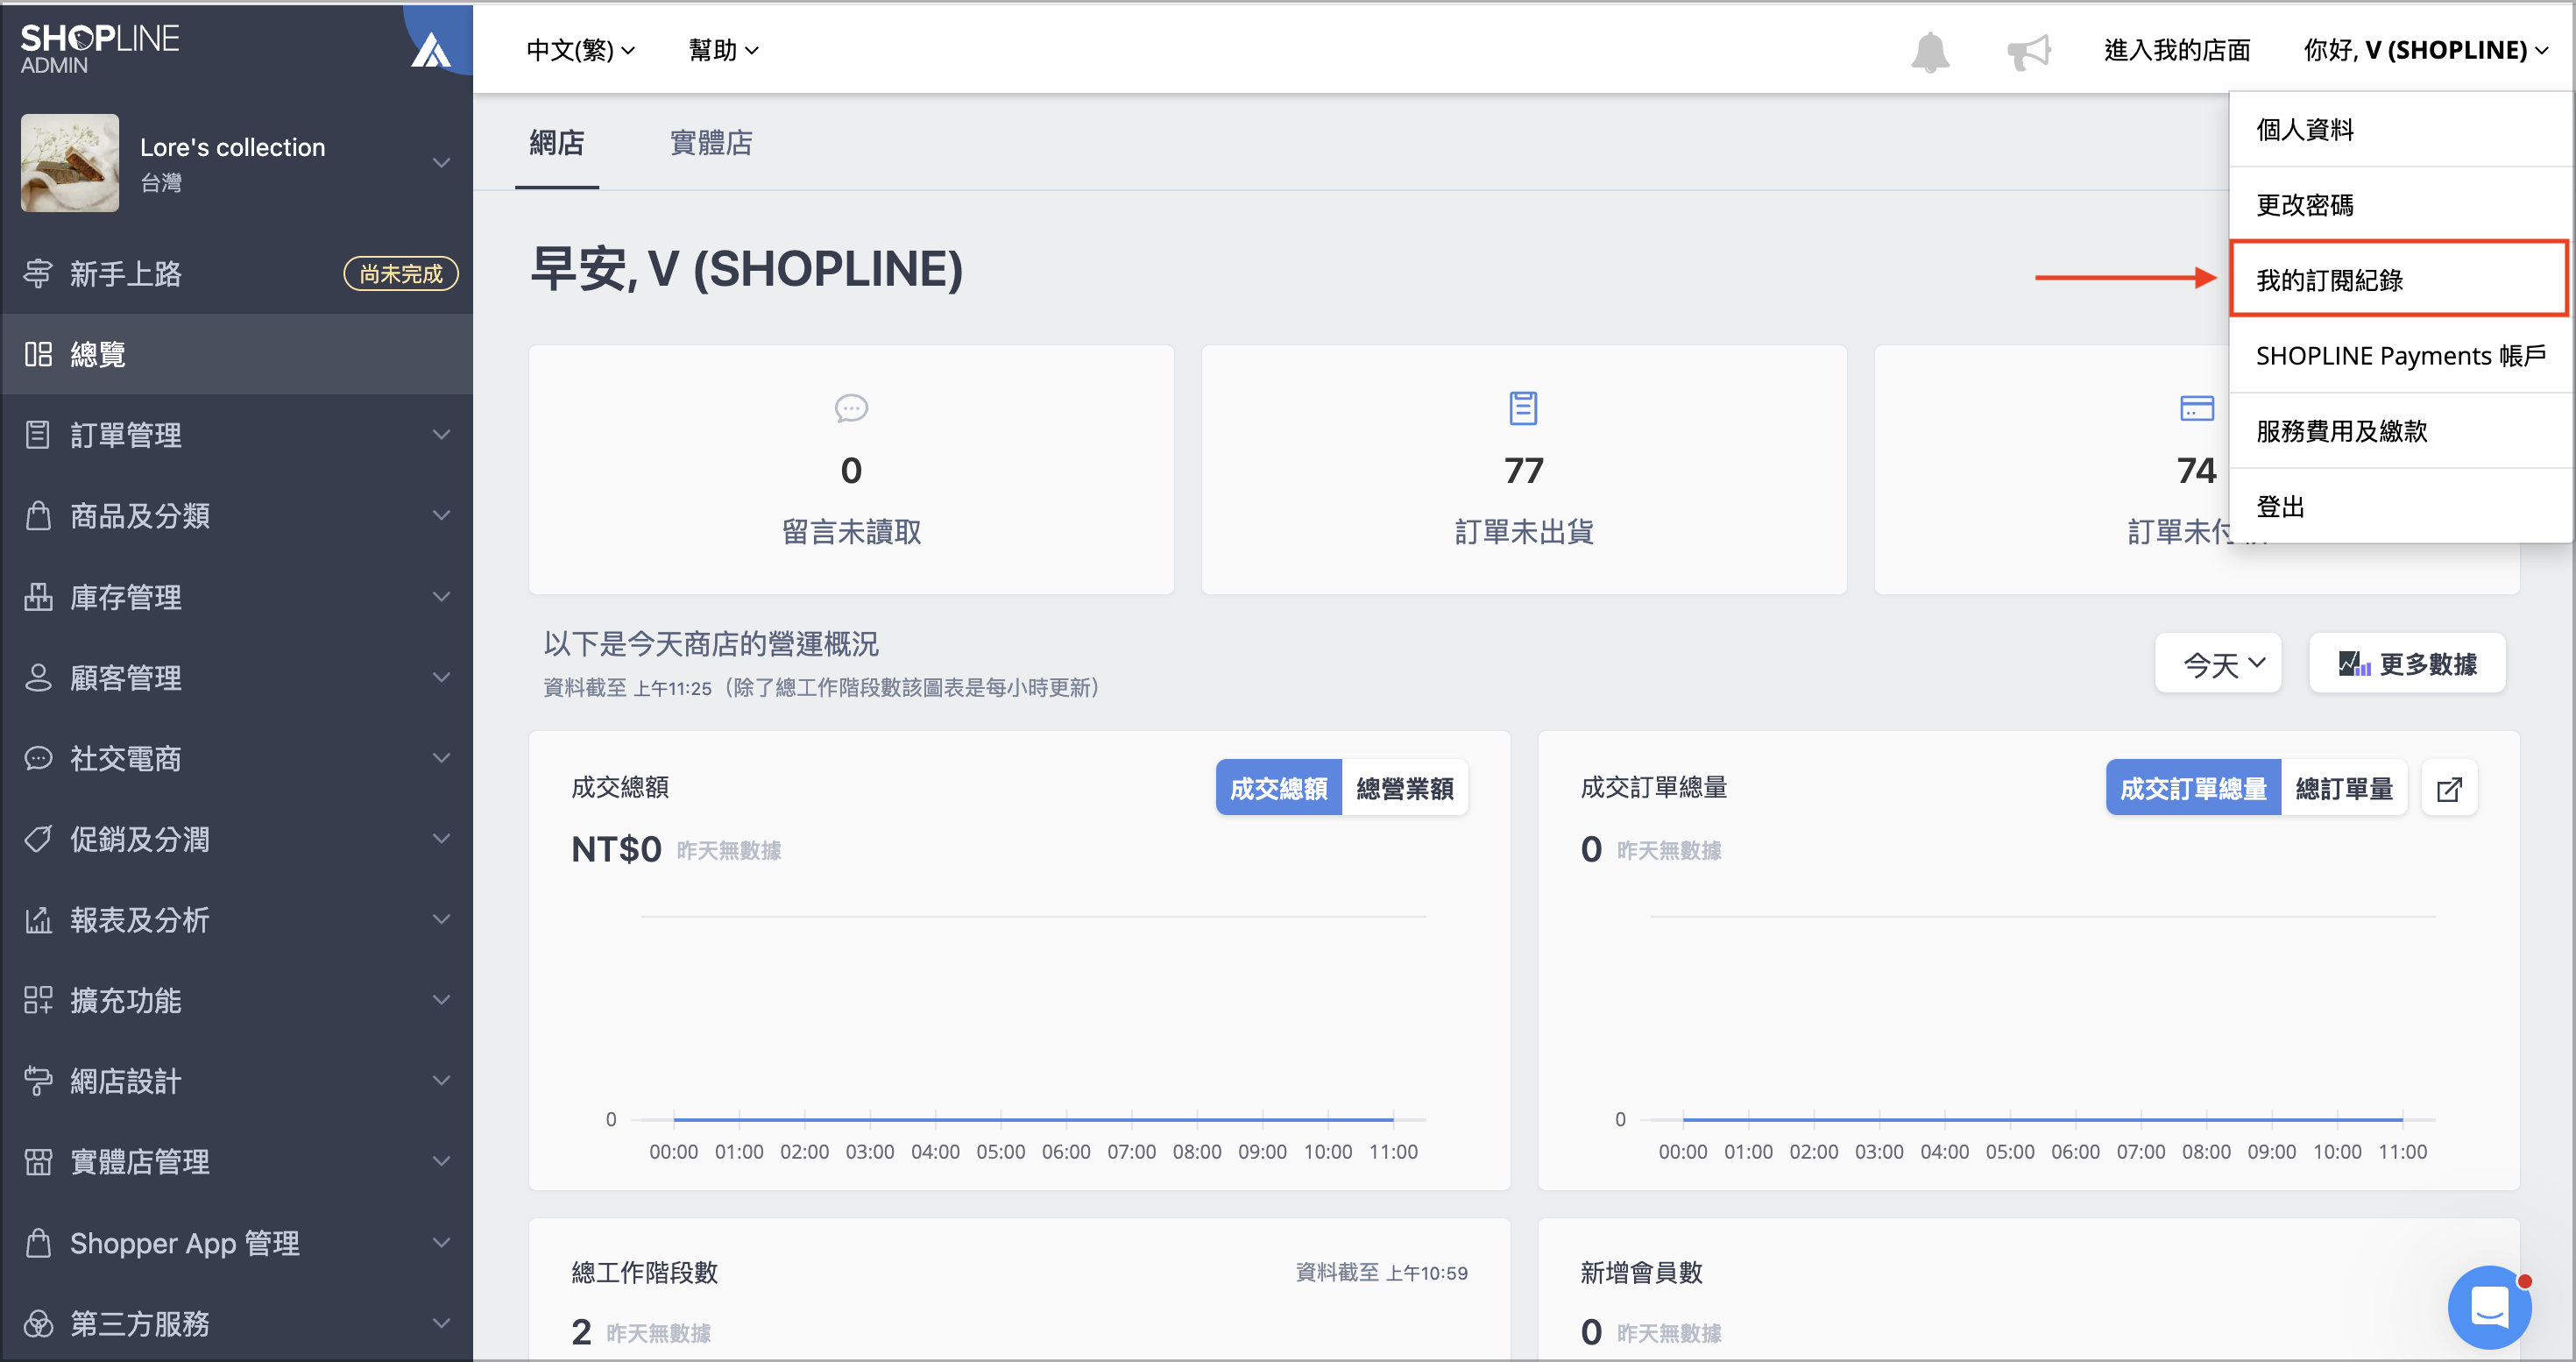Click the unshipped orders document icon

pyautogui.click(x=1523, y=408)
